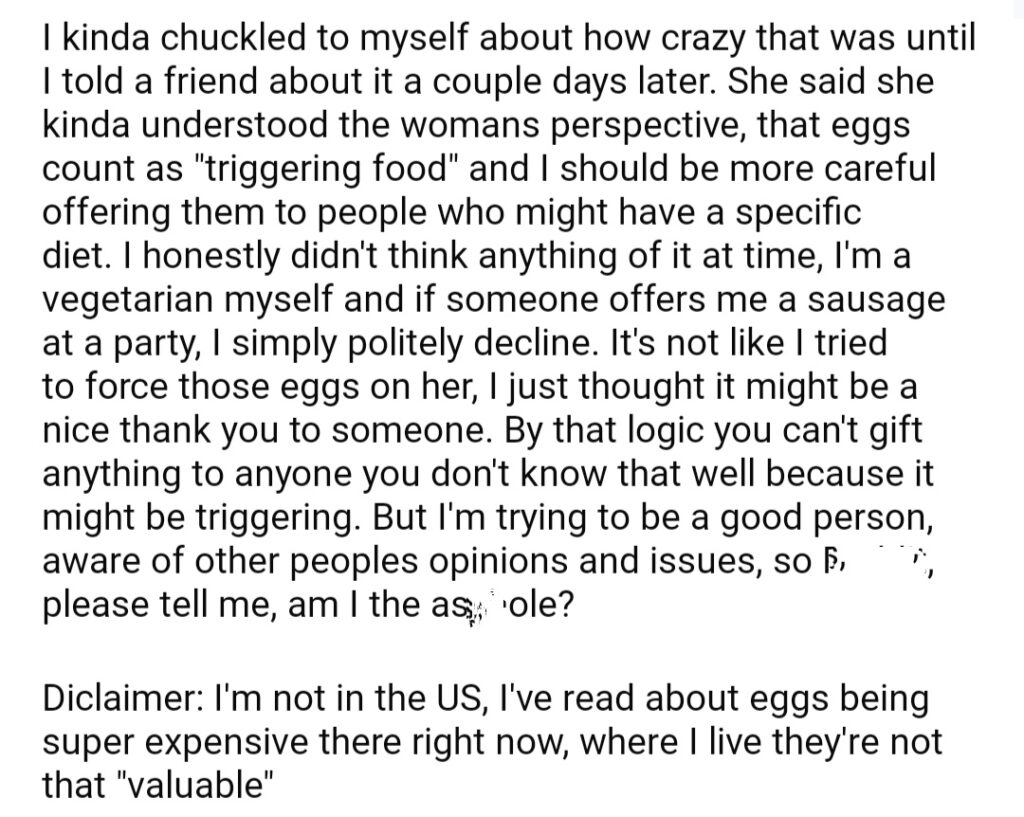Click the quoted phrase "triggering food"
This screenshot has height=817, width=1024.
[x=325, y=170]
